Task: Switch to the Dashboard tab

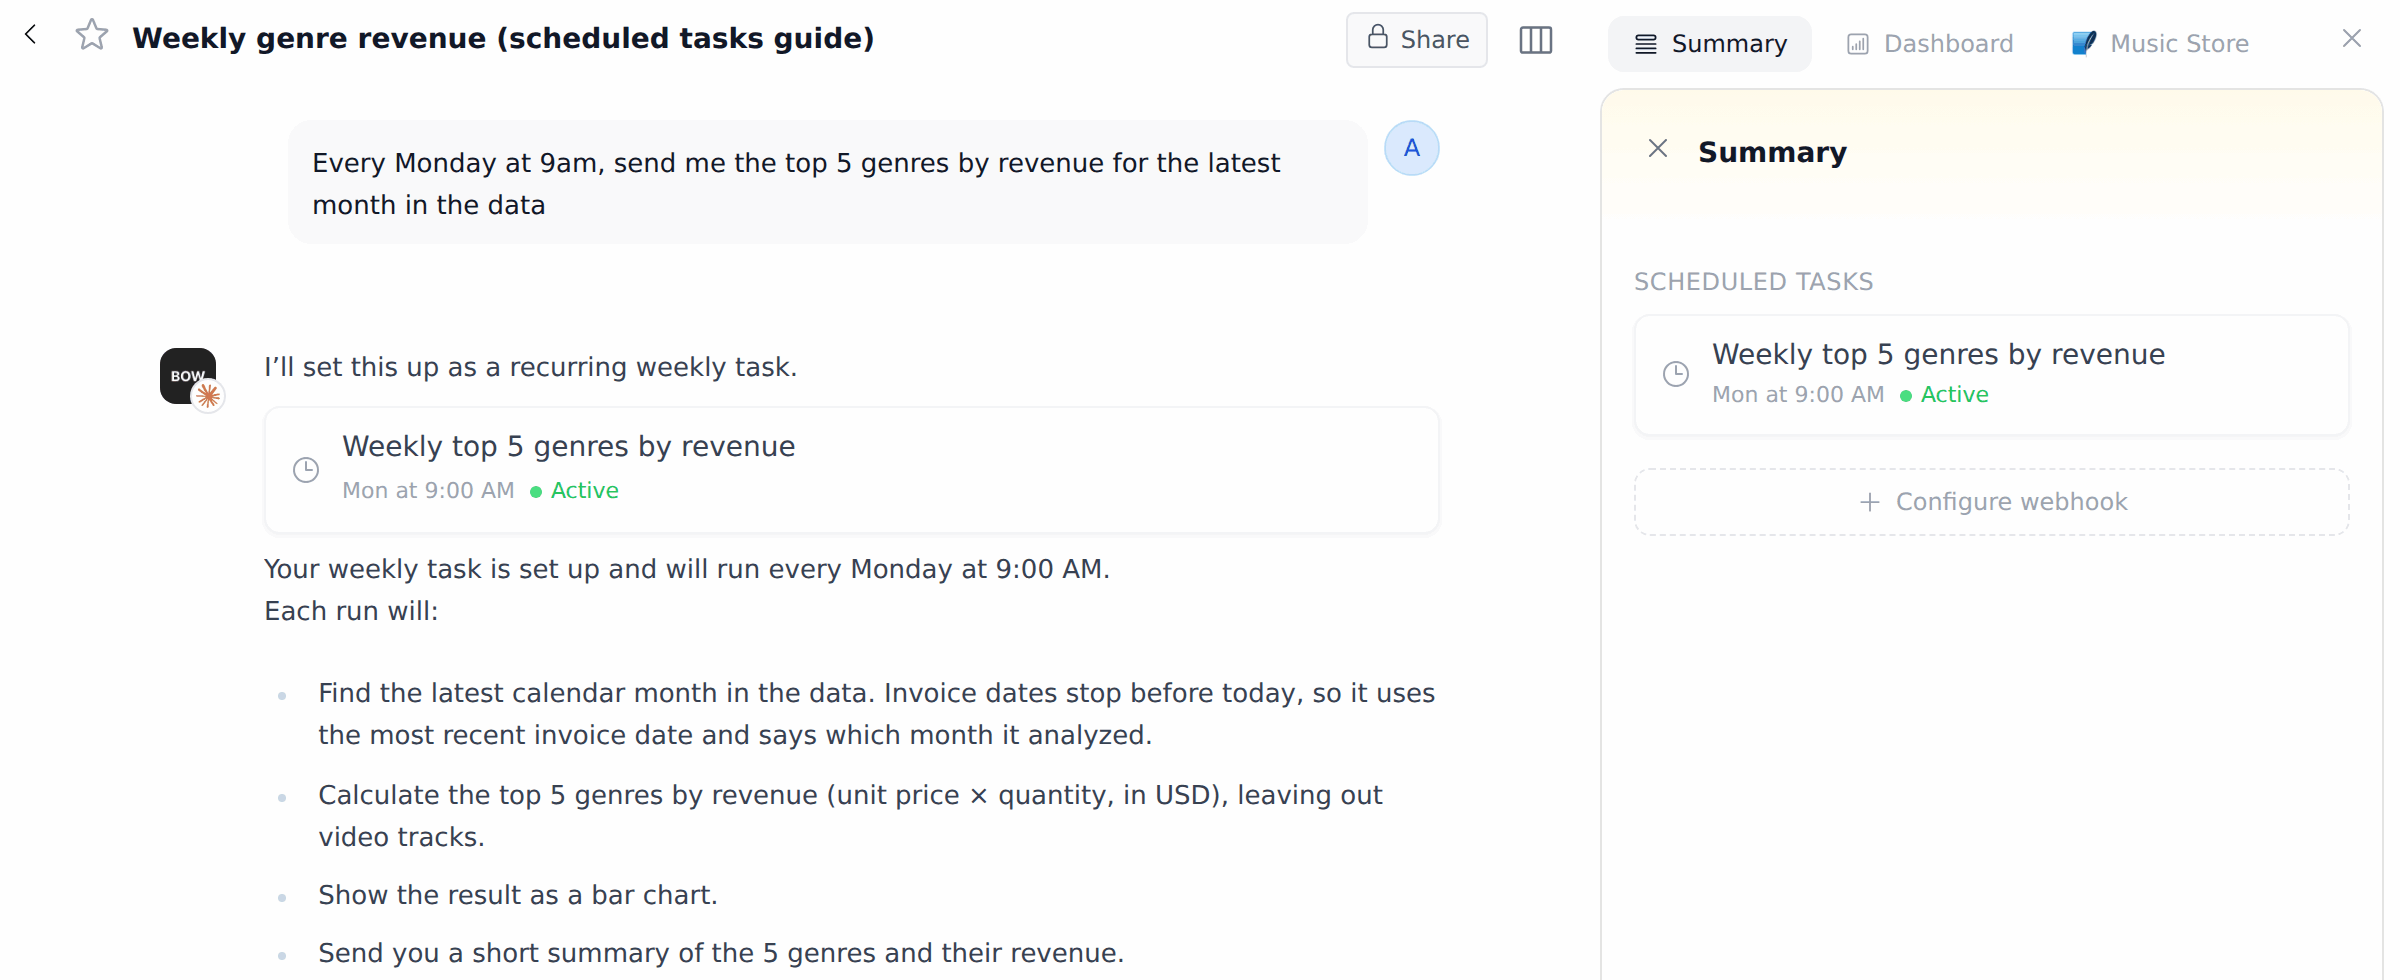Action: point(1930,44)
